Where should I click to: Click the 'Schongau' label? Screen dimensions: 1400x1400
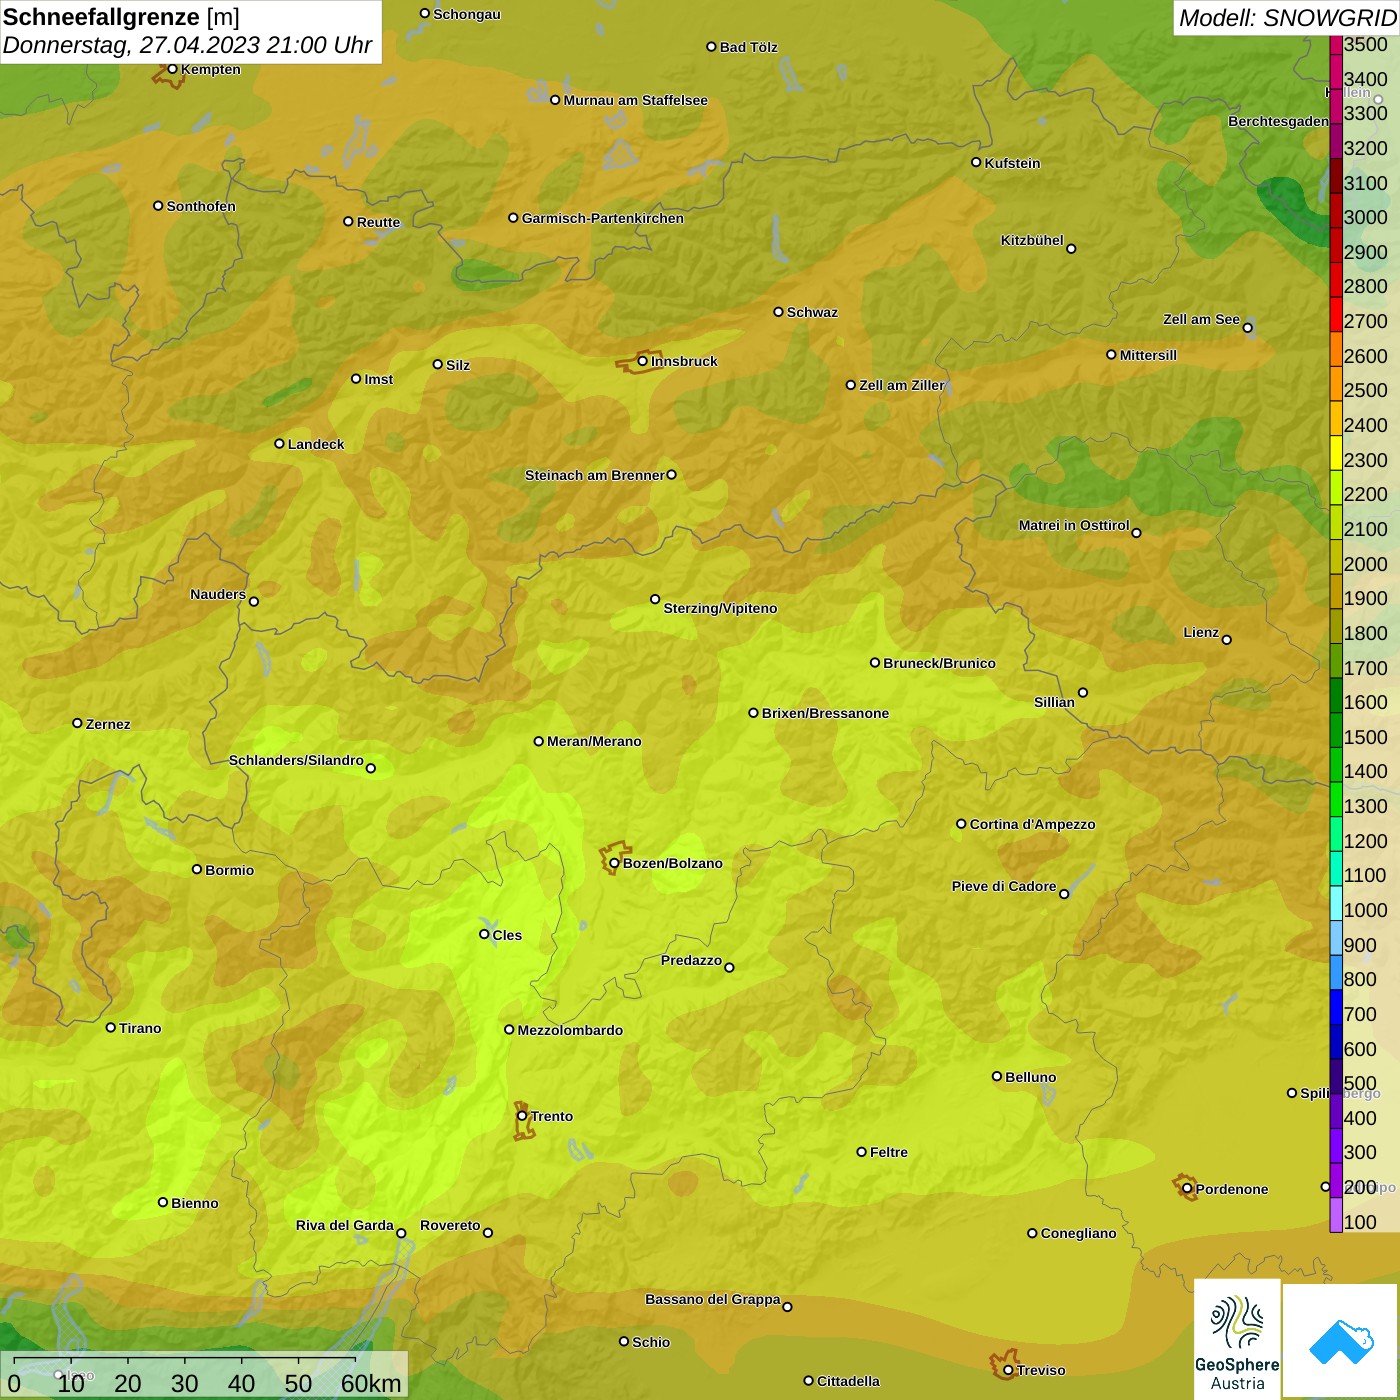click(x=466, y=14)
